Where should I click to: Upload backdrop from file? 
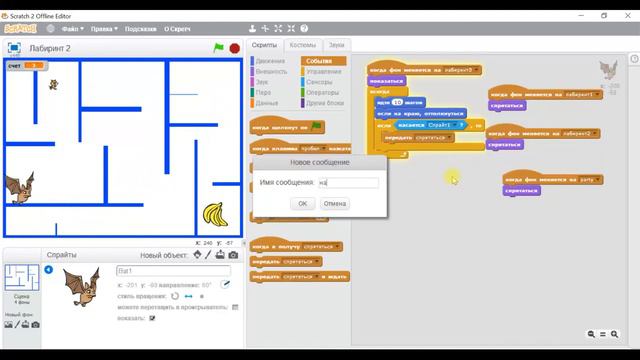click(x=25, y=324)
